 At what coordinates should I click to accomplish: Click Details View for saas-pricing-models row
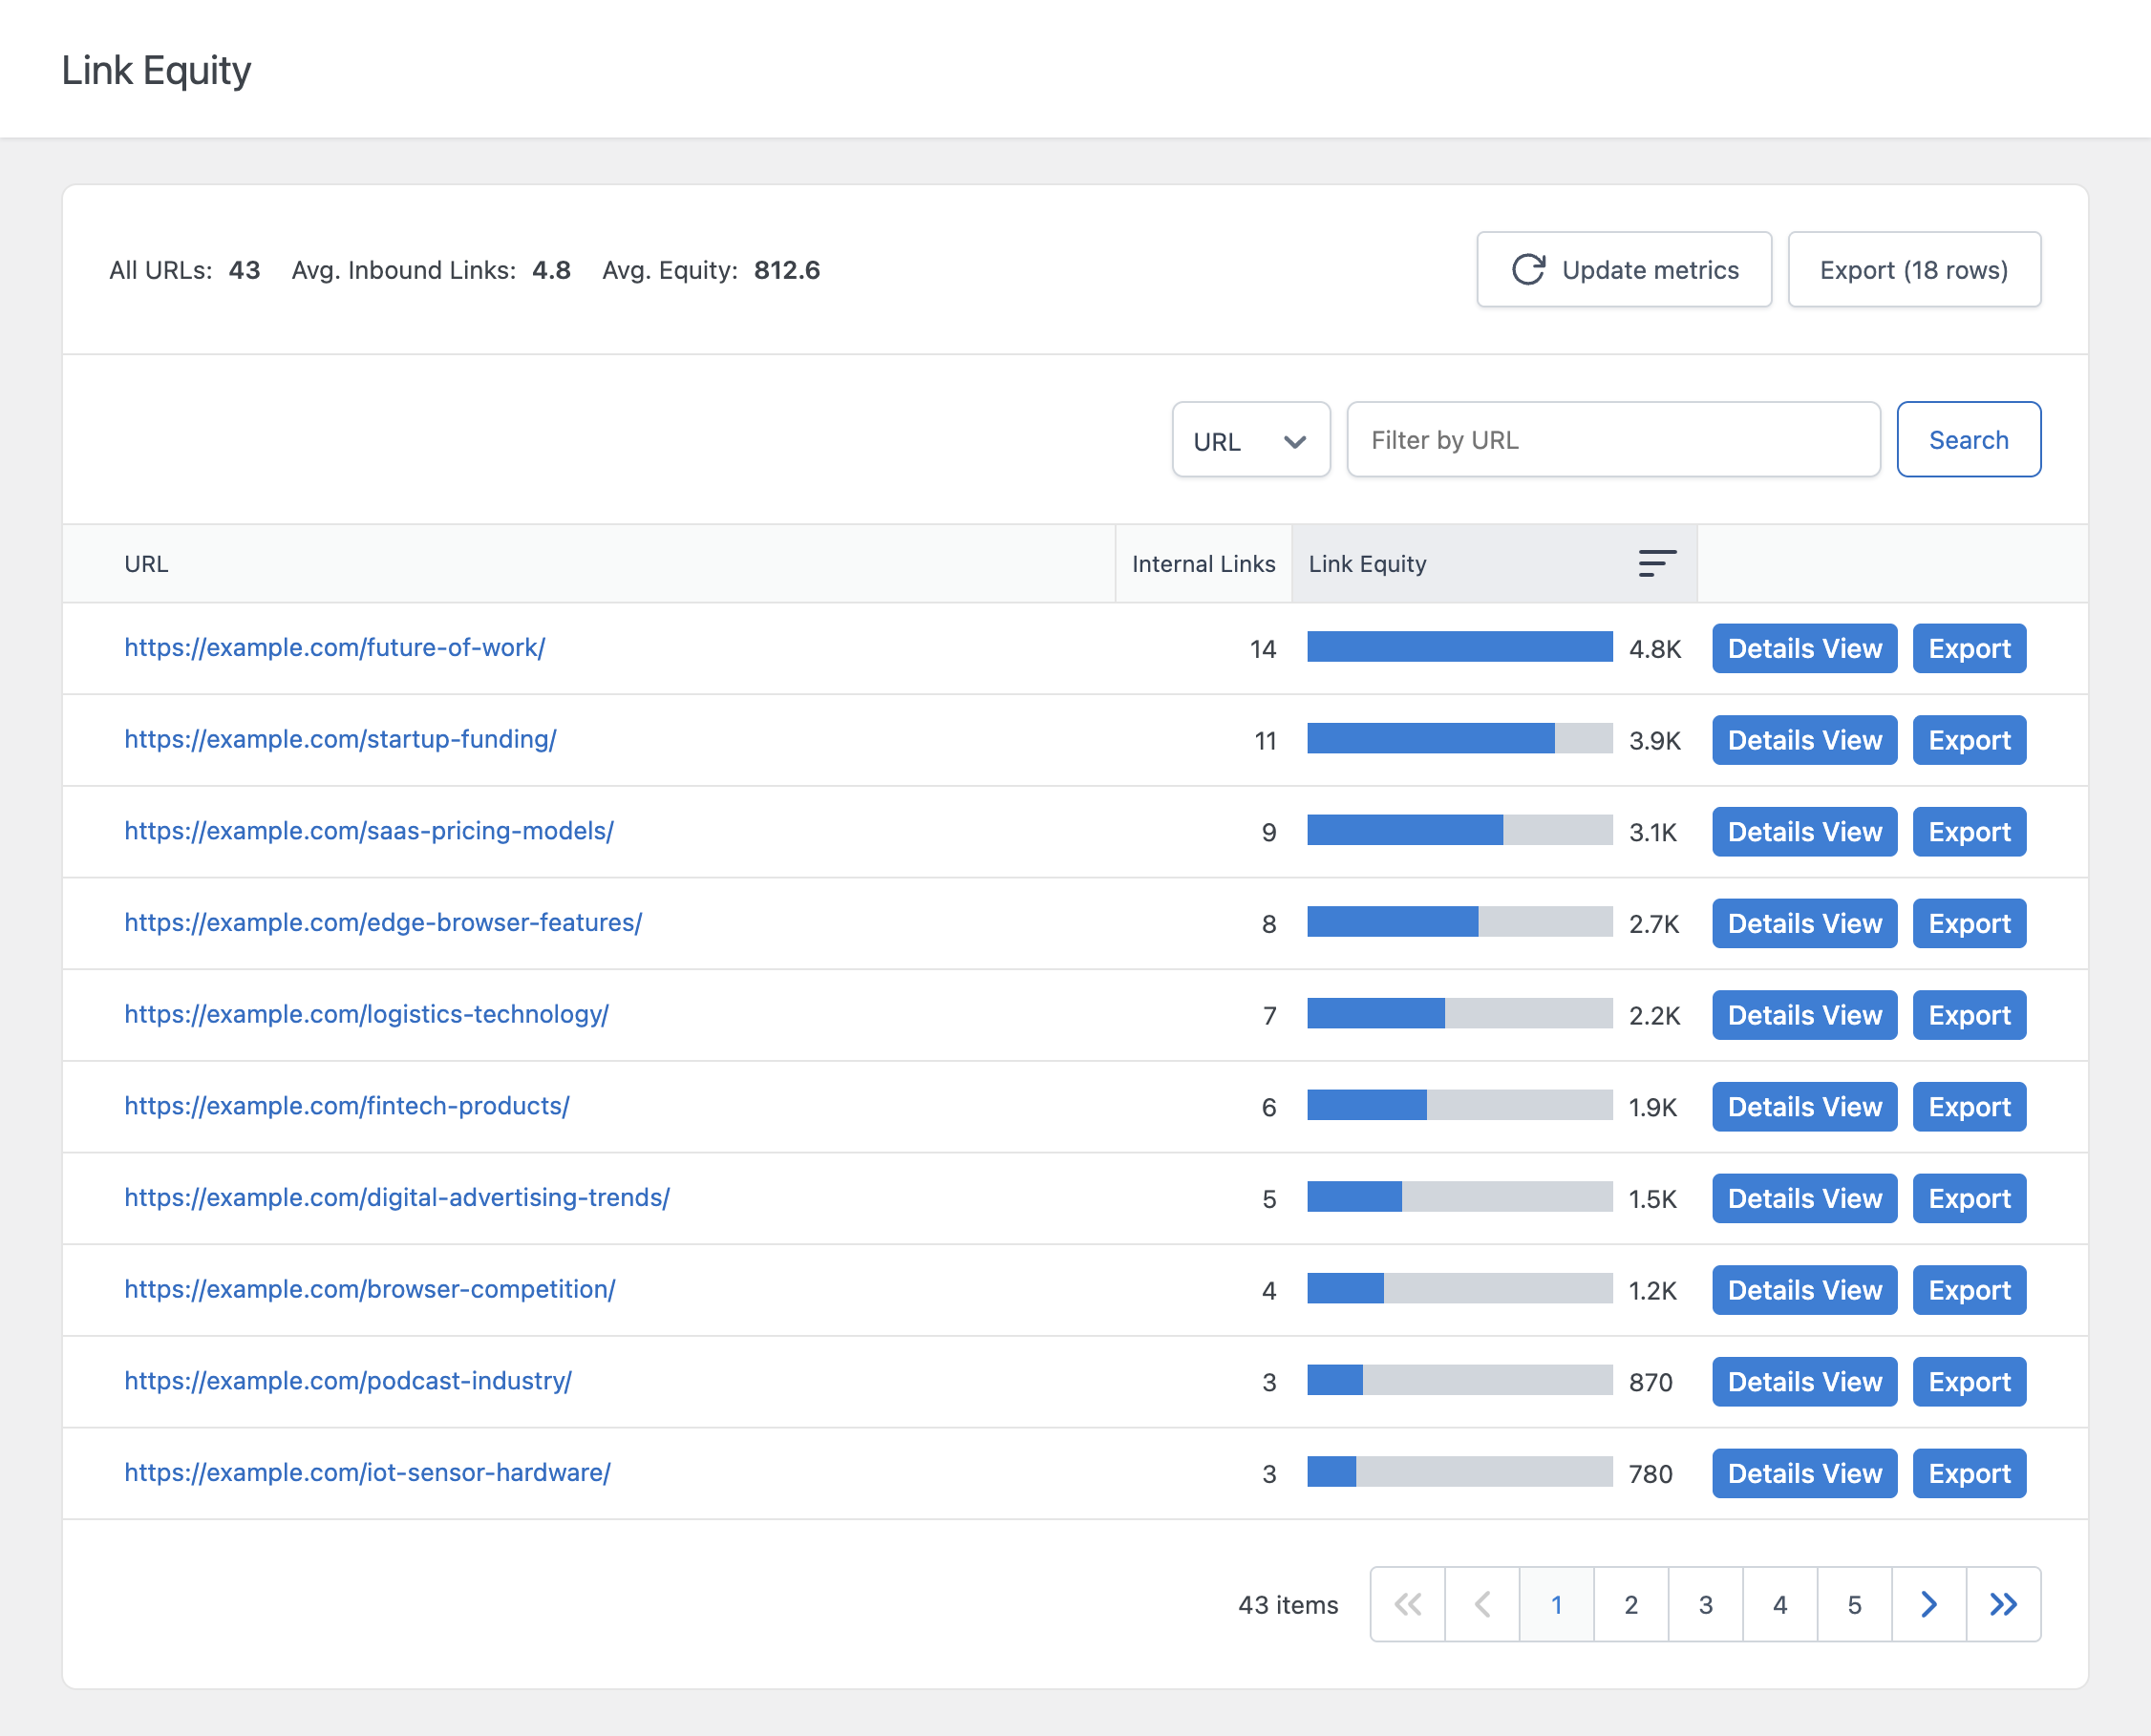(1804, 832)
